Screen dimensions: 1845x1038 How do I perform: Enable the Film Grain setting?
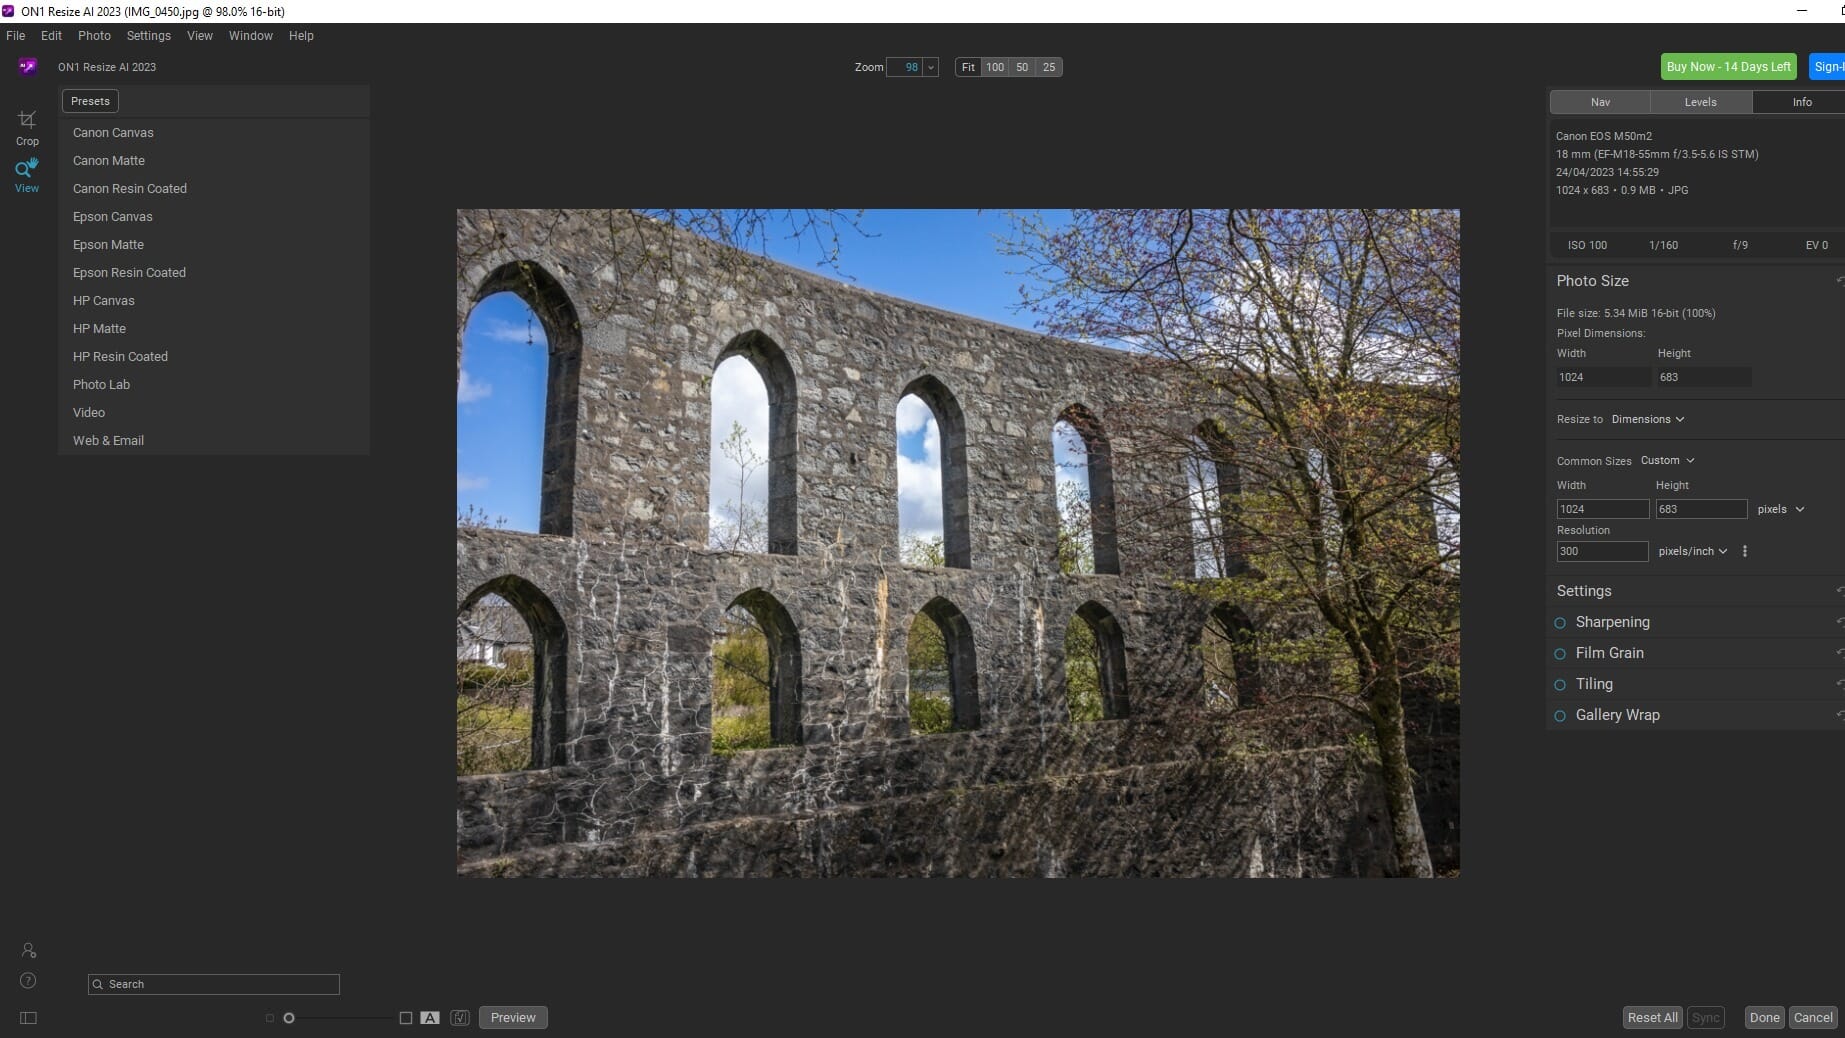tap(1561, 653)
